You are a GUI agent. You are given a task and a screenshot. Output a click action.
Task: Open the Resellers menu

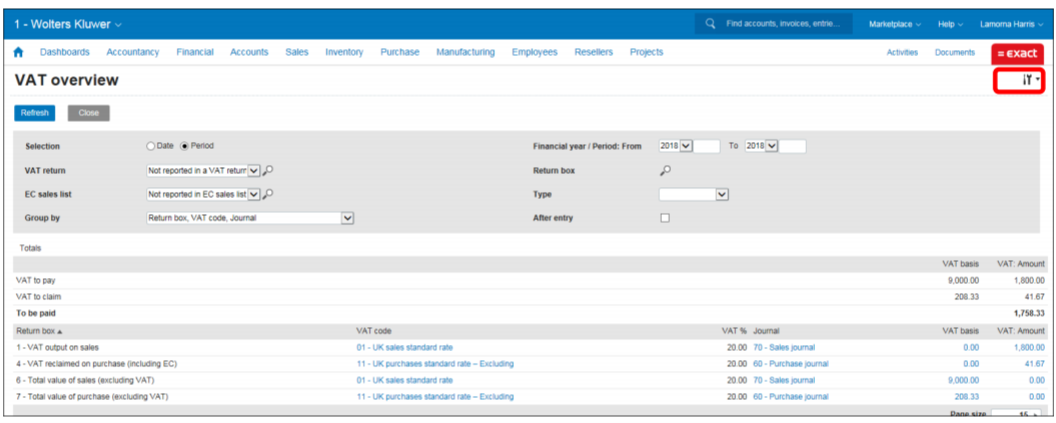click(593, 52)
